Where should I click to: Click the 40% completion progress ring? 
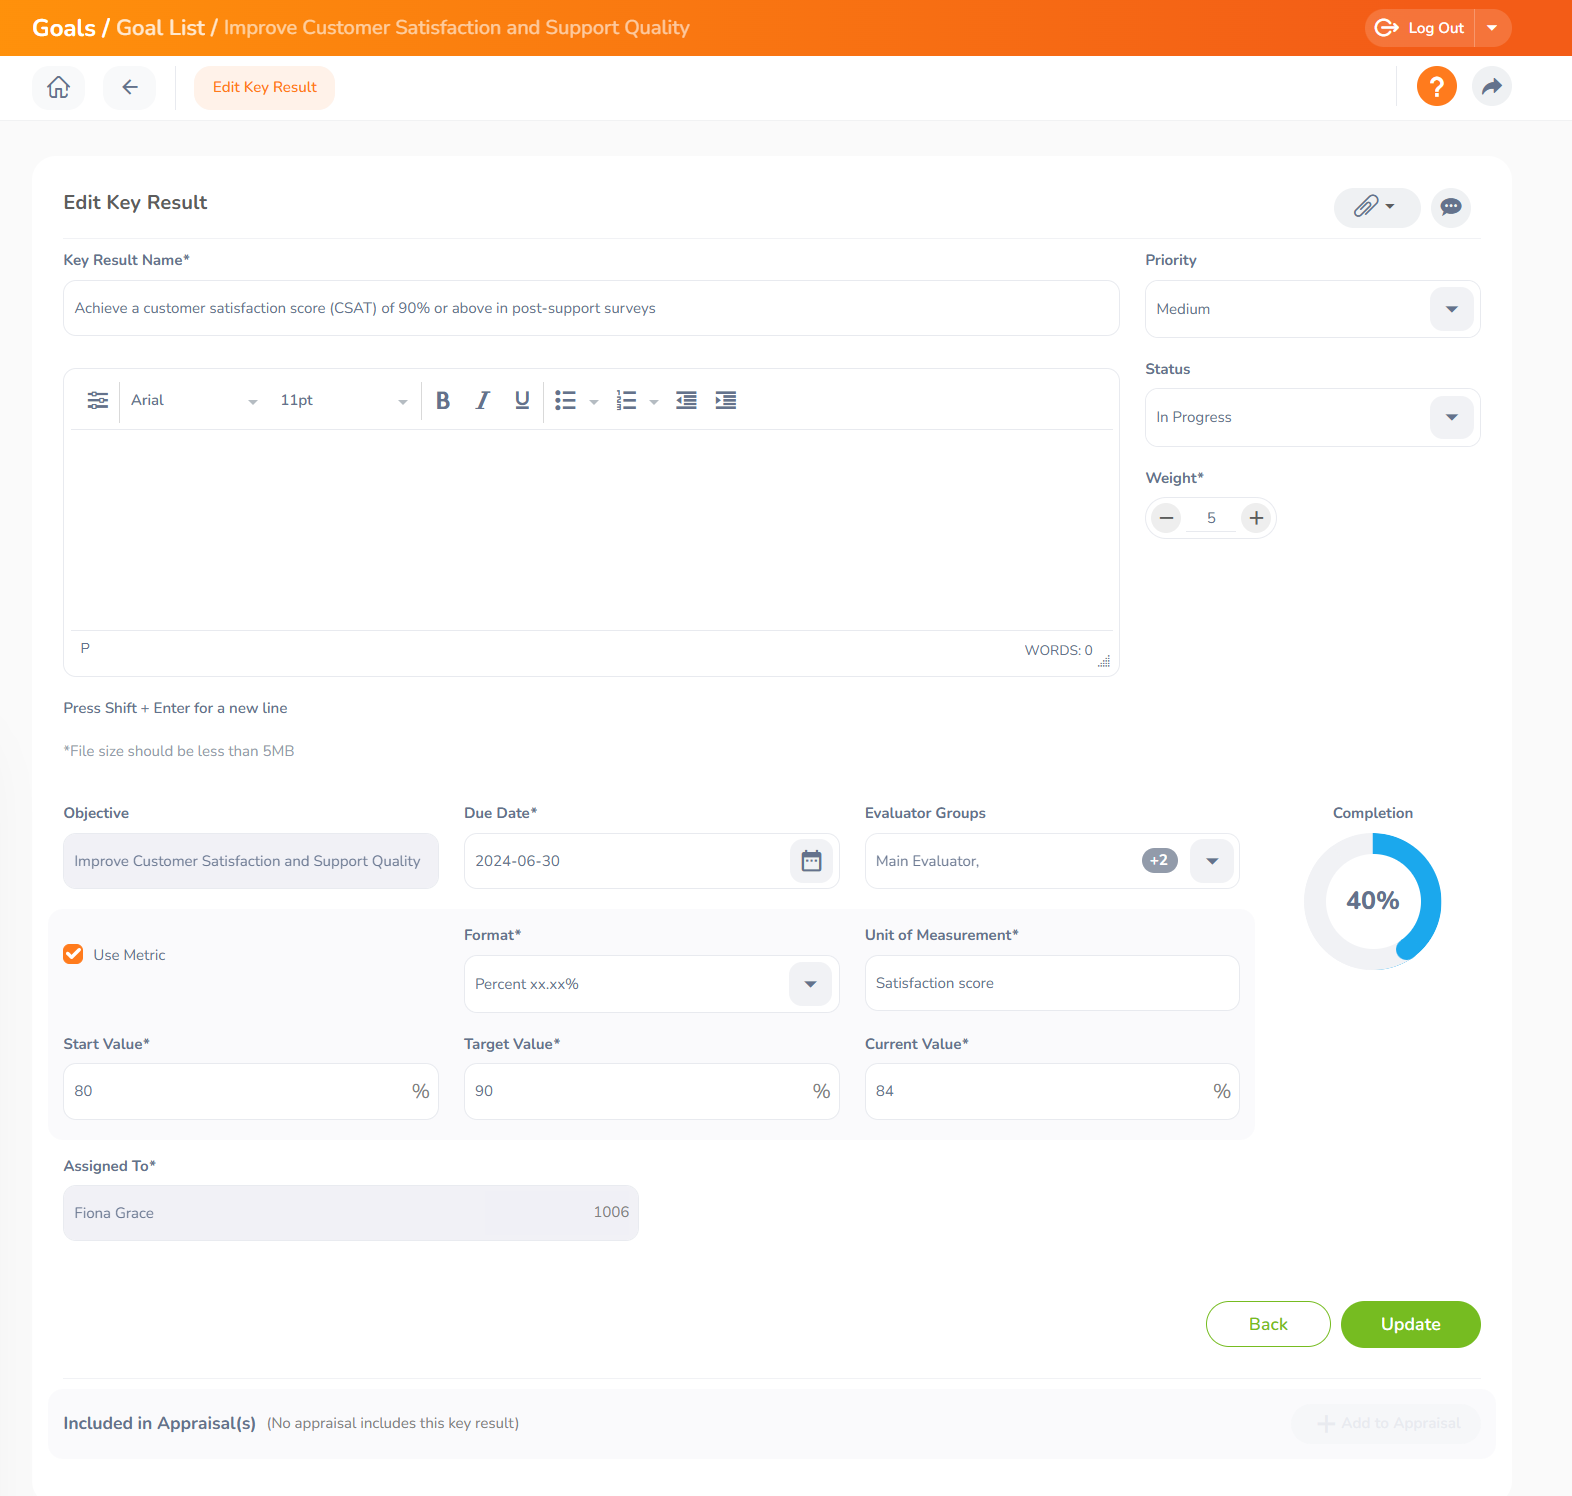(1373, 901)
